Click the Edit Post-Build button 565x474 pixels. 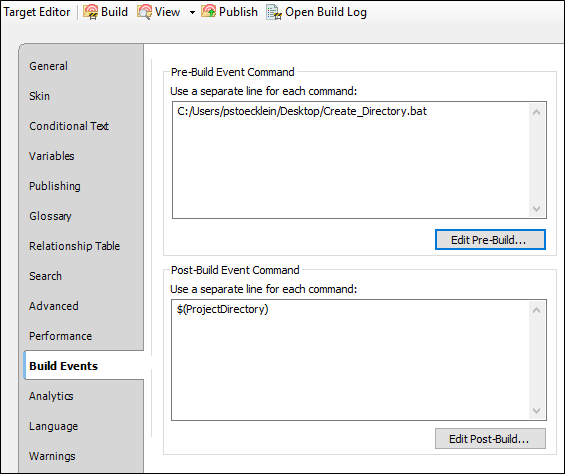(x=490, y=439)
